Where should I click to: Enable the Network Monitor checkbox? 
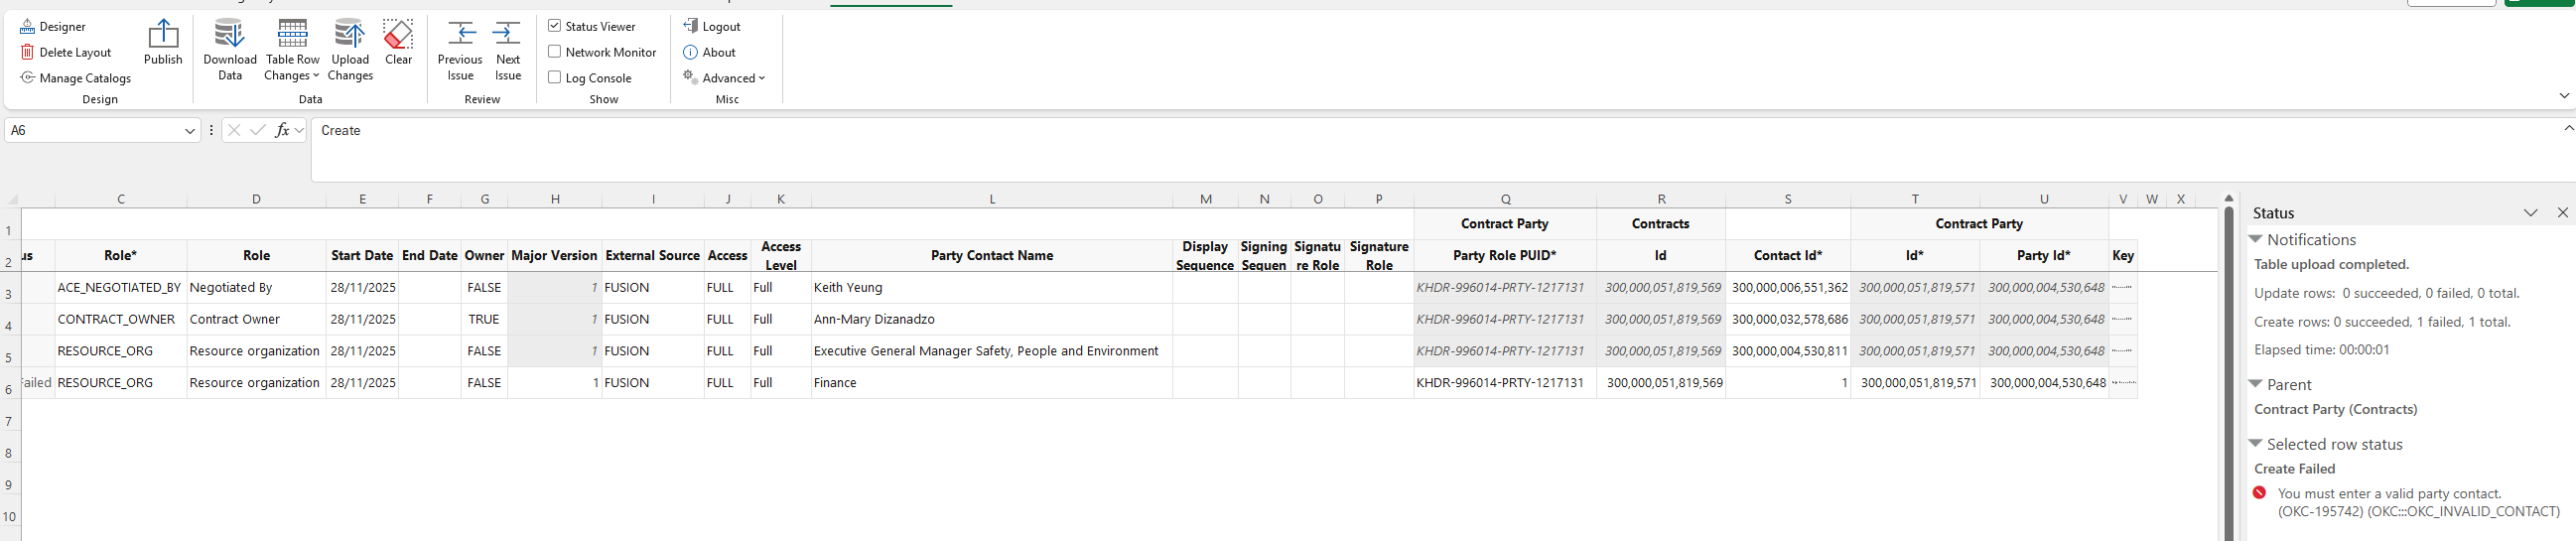[x=554, y=52]
